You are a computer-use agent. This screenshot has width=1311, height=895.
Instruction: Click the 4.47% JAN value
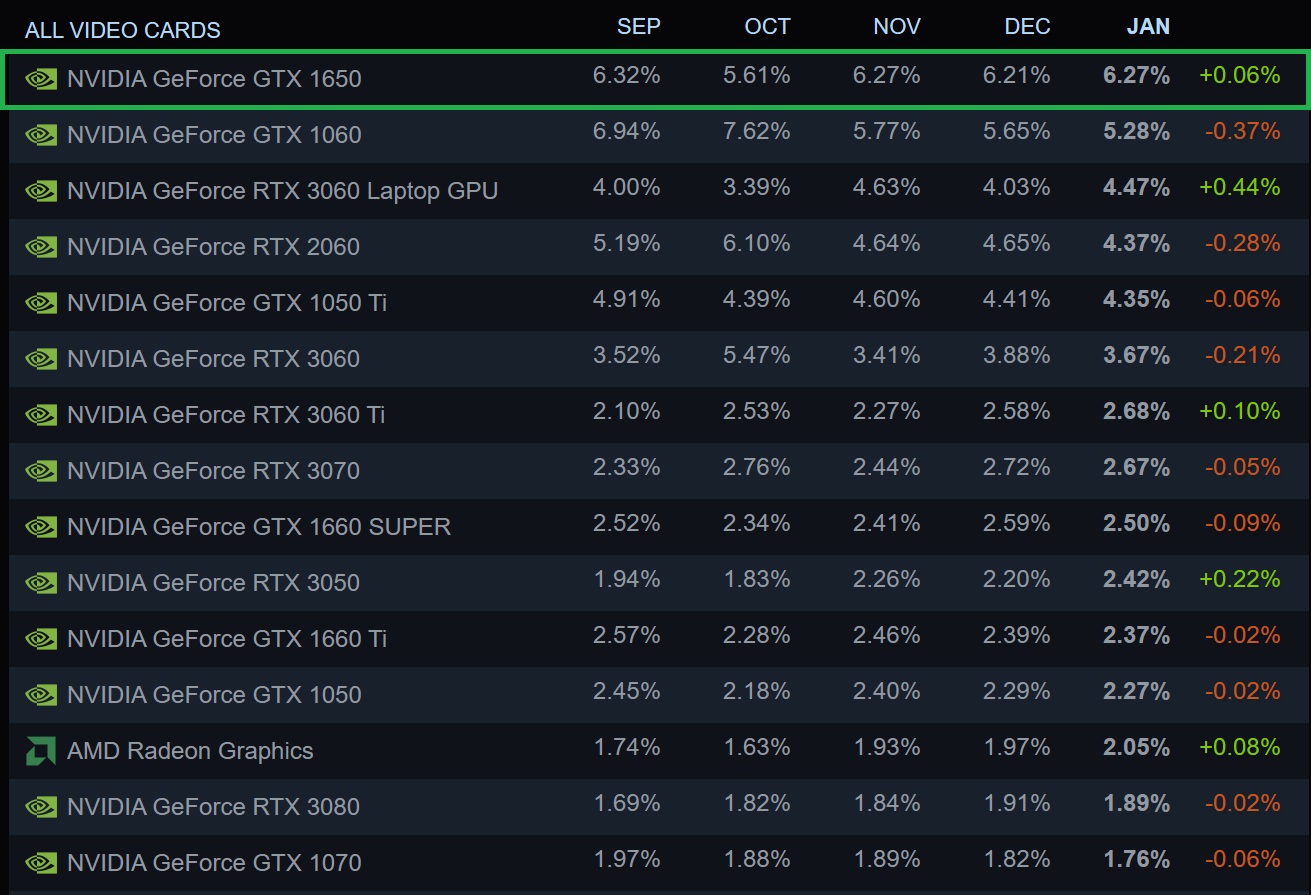[x=1136, y=187]
